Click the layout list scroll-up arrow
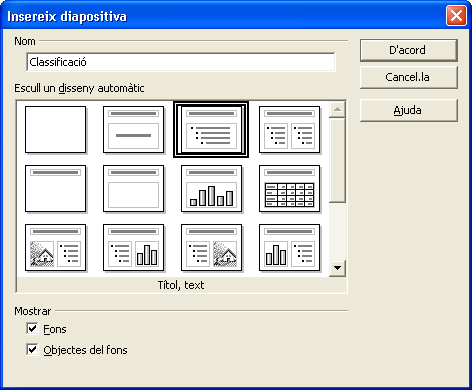The width and height of the screenshot is (472, 390). click(337, 110)
